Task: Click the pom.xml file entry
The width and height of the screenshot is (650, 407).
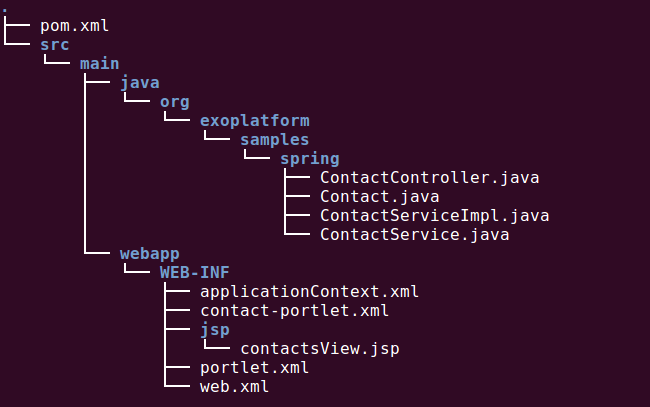Action: (x=75, y=26)
